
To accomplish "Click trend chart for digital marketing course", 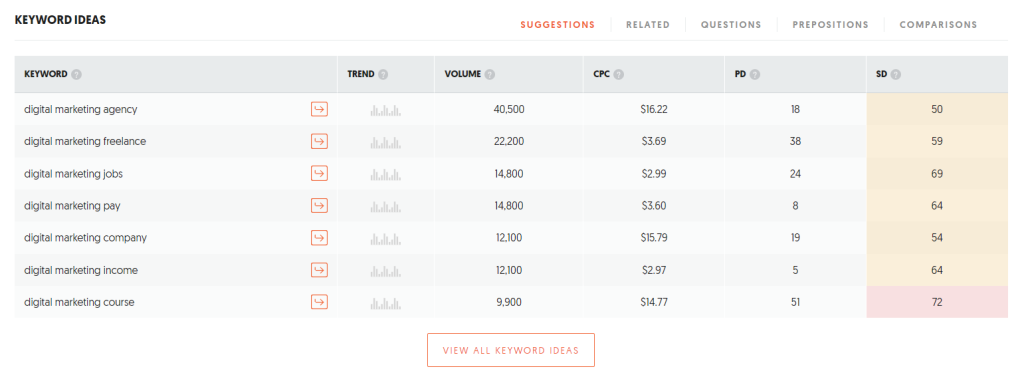I will point(385,302).
